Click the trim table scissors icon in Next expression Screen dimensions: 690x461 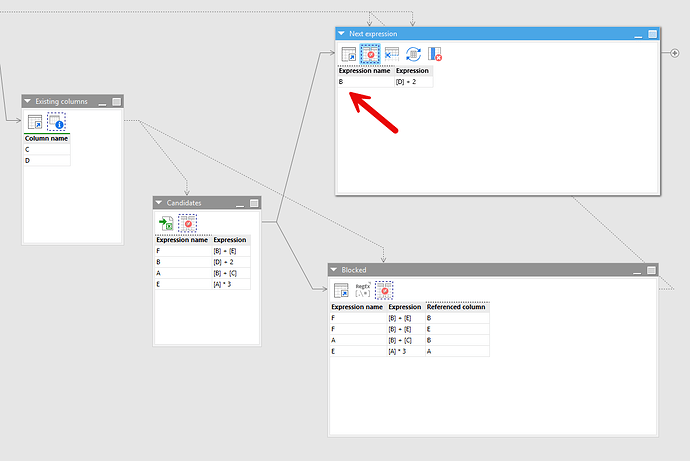pyautogui.click(x=392, y=54)
